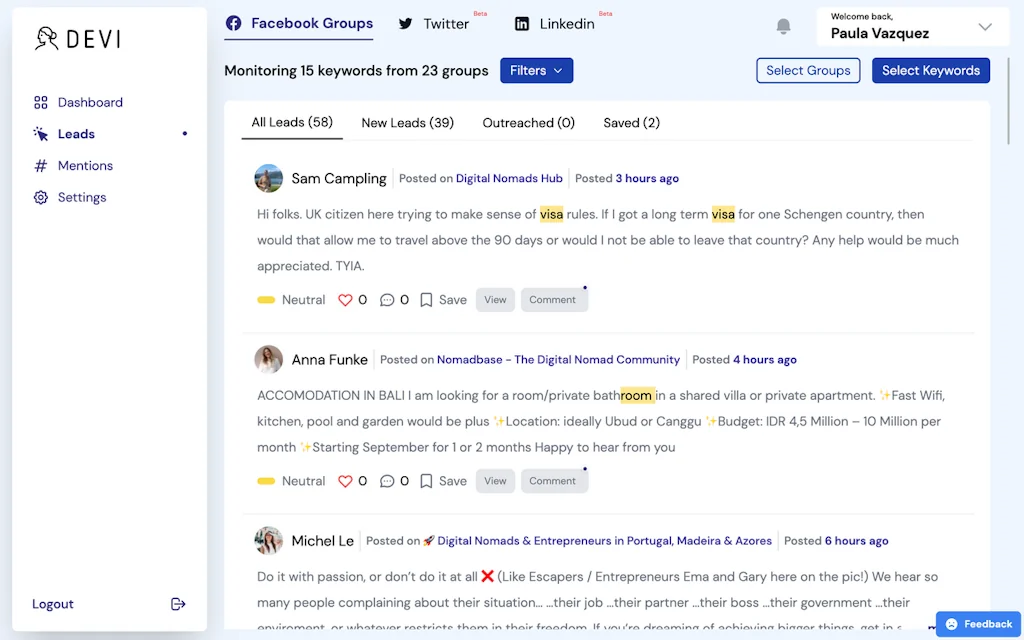Click comment bubble icon on Anna Funke's post
1024x640 pixels.
tap(387, 481)
